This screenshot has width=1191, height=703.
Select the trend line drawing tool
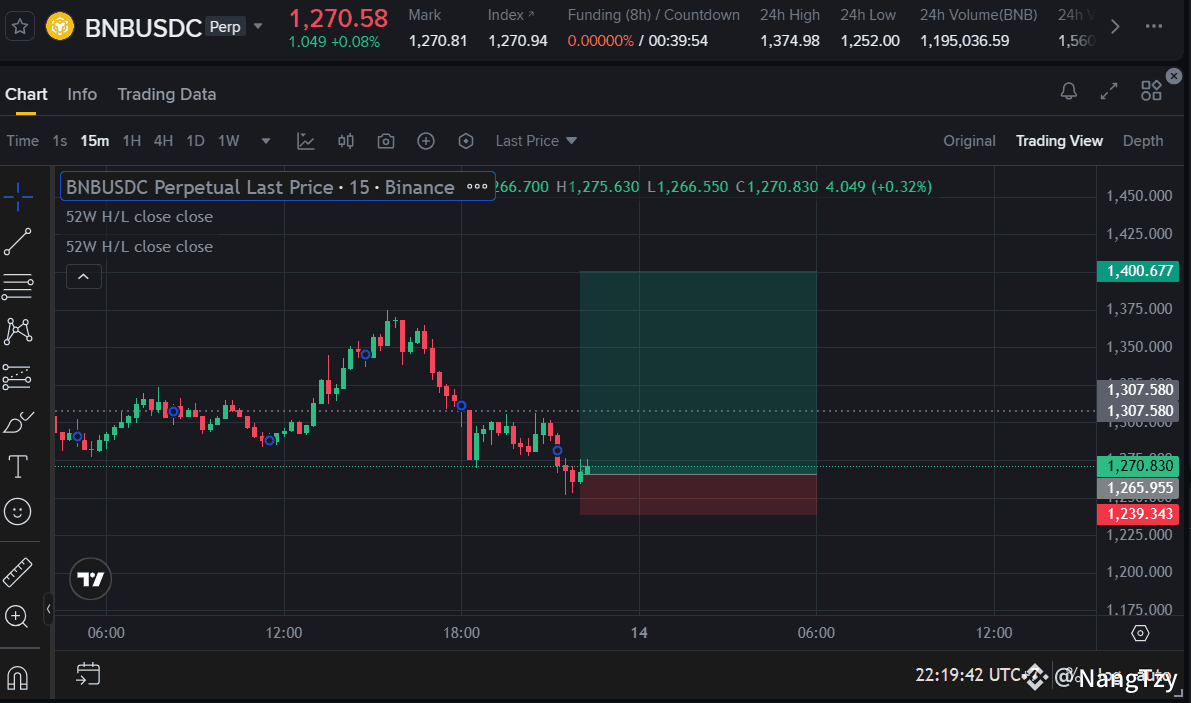point(17,241)
